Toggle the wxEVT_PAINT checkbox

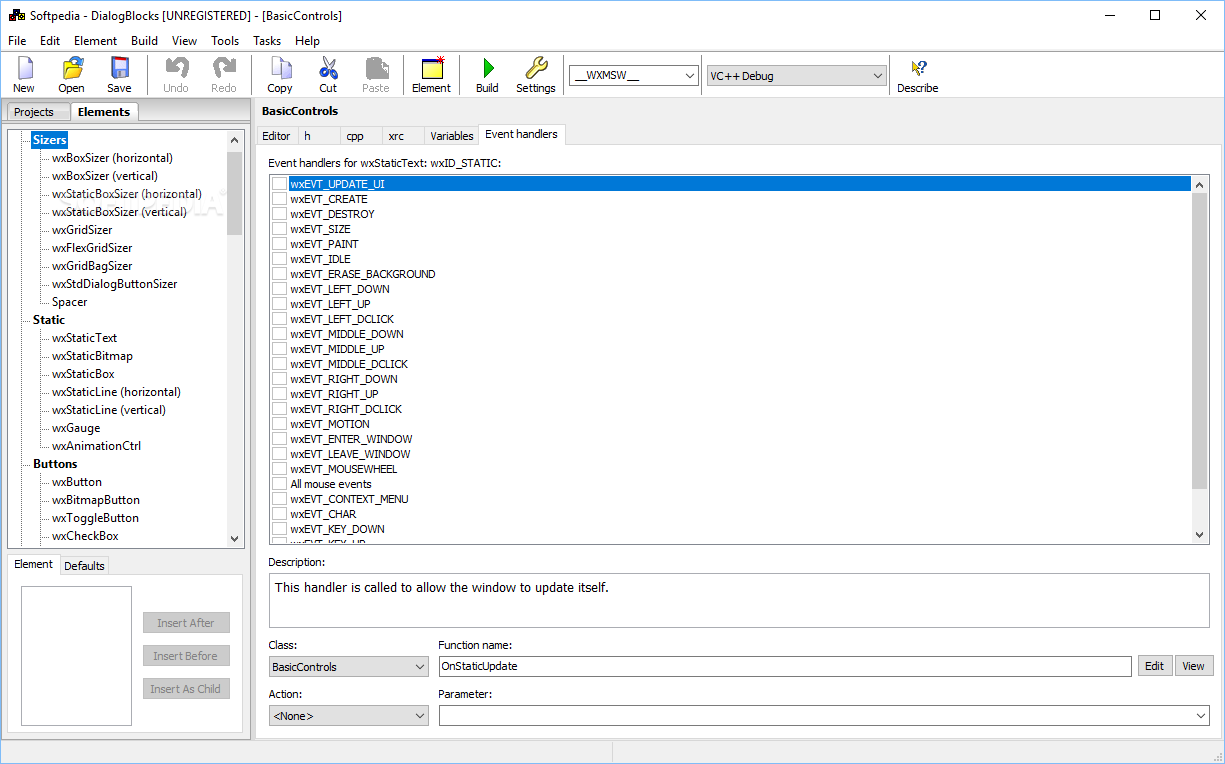pos(279,244)
